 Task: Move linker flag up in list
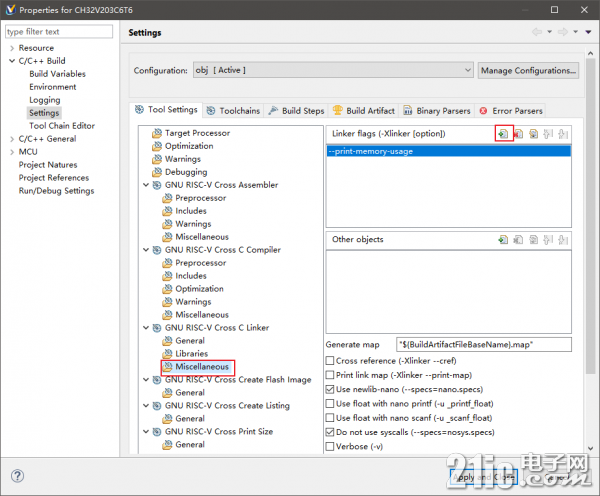coord(548,134)
